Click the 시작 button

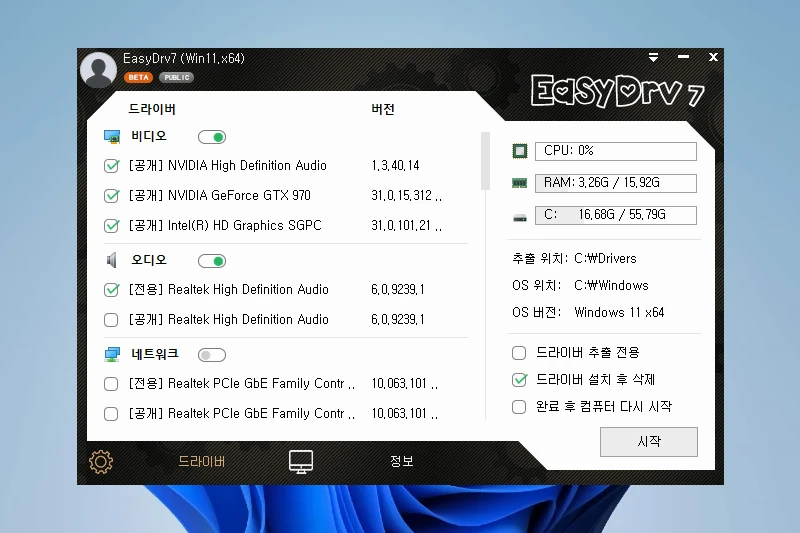648,442
